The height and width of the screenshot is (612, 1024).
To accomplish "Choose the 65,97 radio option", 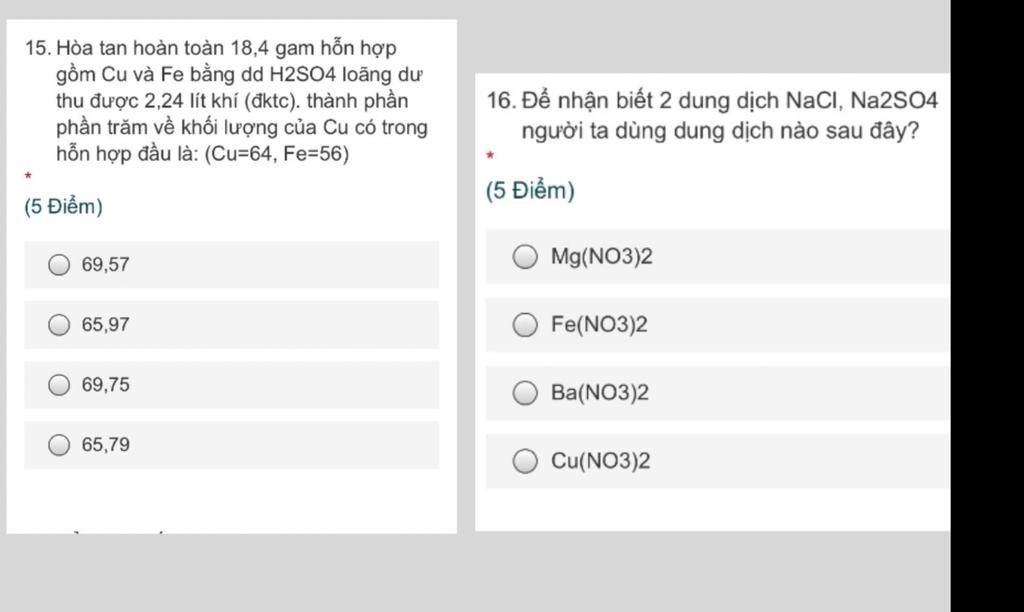I will point(59,325).
